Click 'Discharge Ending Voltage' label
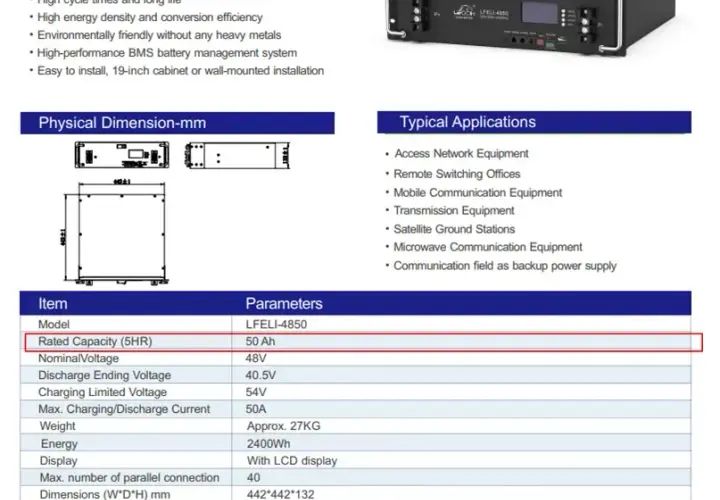 coord(104,375)
